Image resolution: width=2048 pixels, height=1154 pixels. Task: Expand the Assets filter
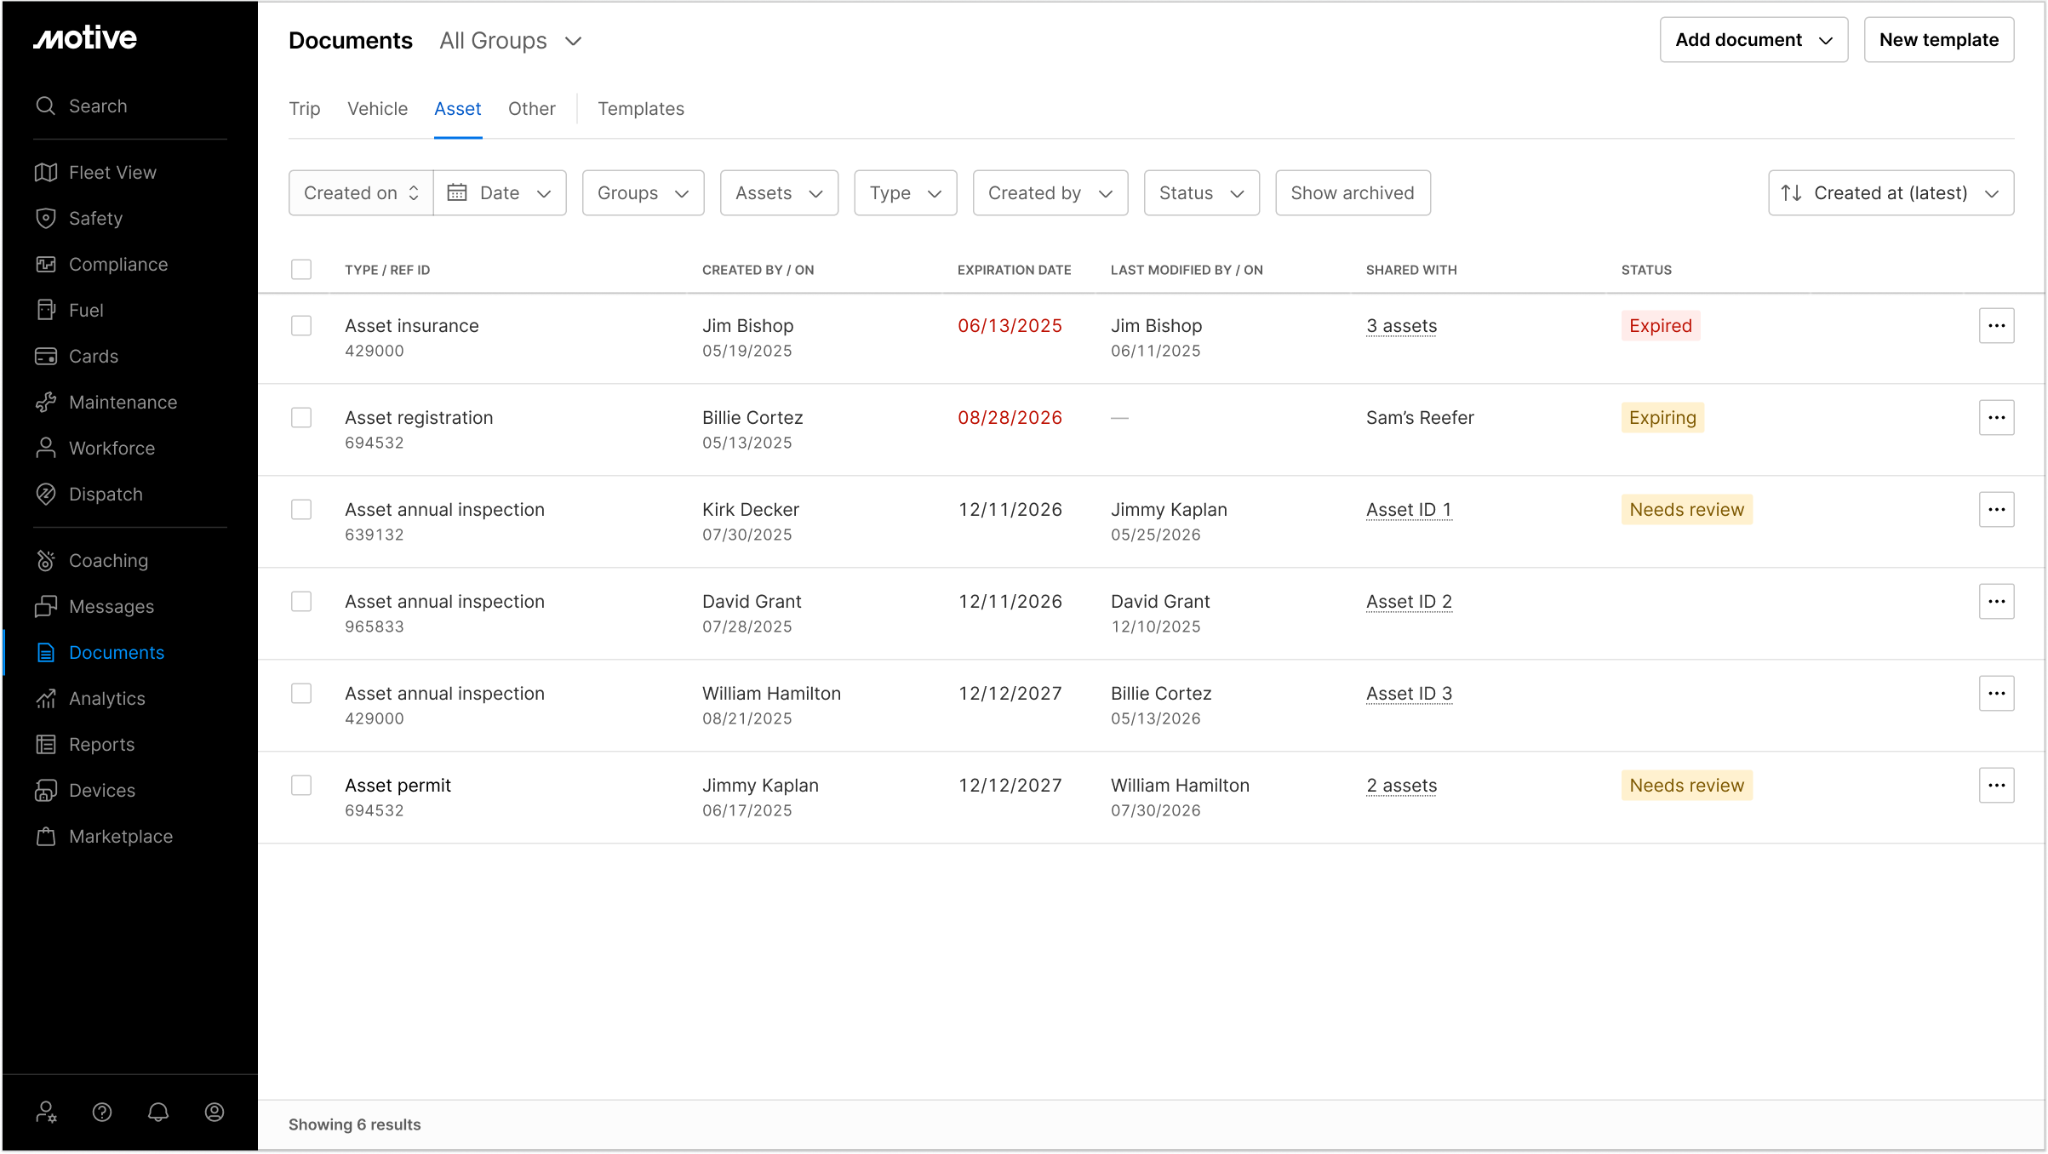(779, 193)
